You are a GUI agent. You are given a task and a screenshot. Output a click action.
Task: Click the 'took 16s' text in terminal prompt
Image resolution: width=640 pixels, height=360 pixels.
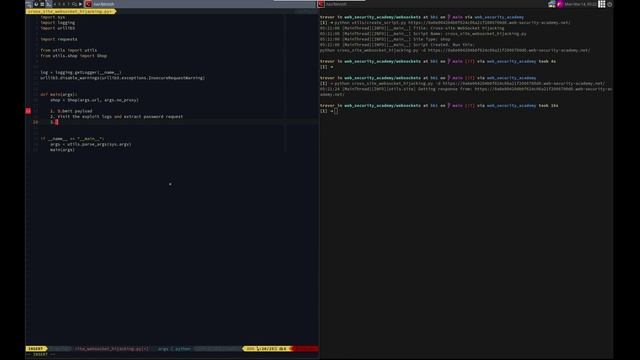549,106
